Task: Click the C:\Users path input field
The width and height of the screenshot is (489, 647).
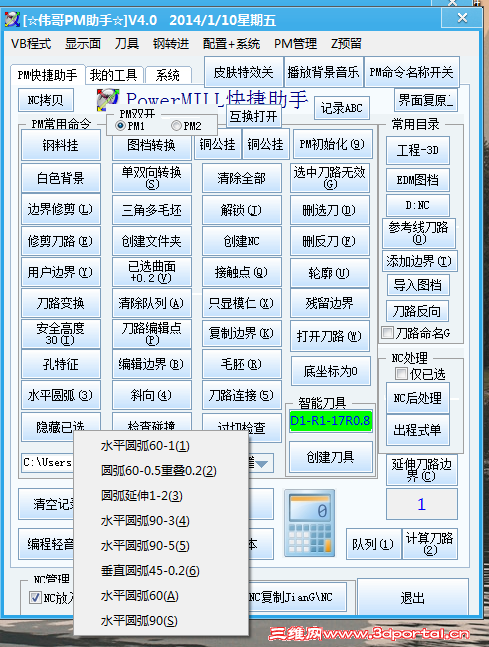Action: tap(48, 463)
